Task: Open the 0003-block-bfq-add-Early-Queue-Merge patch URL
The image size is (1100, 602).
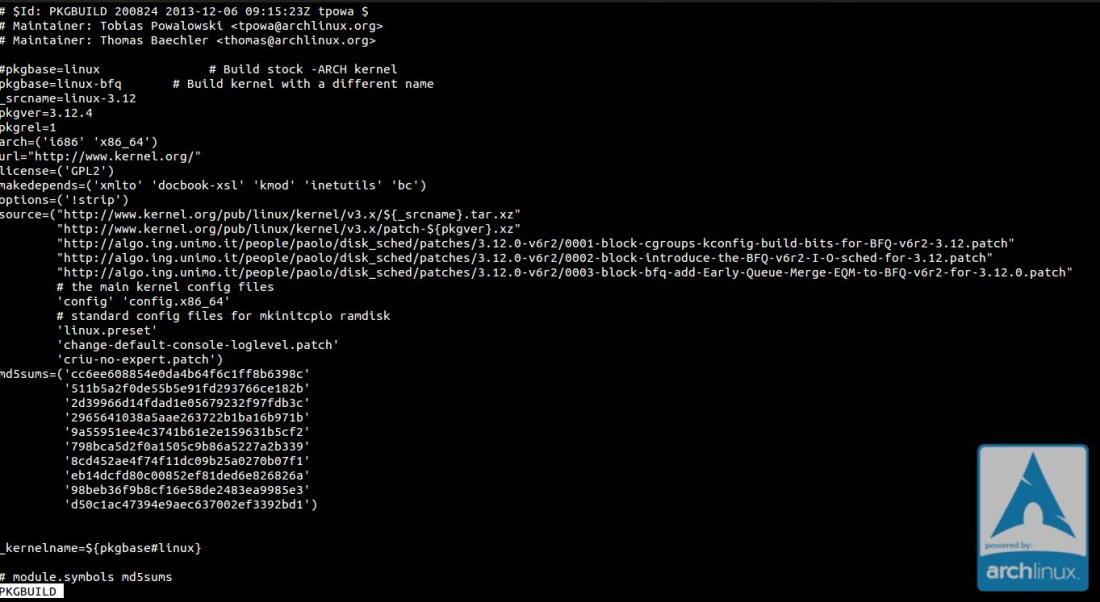Action: pyautogui.click(x=564, y=272)
